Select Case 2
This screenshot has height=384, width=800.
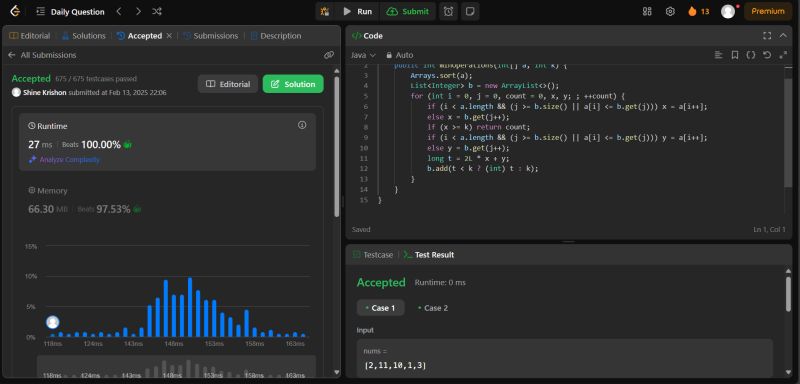point(433,308)
